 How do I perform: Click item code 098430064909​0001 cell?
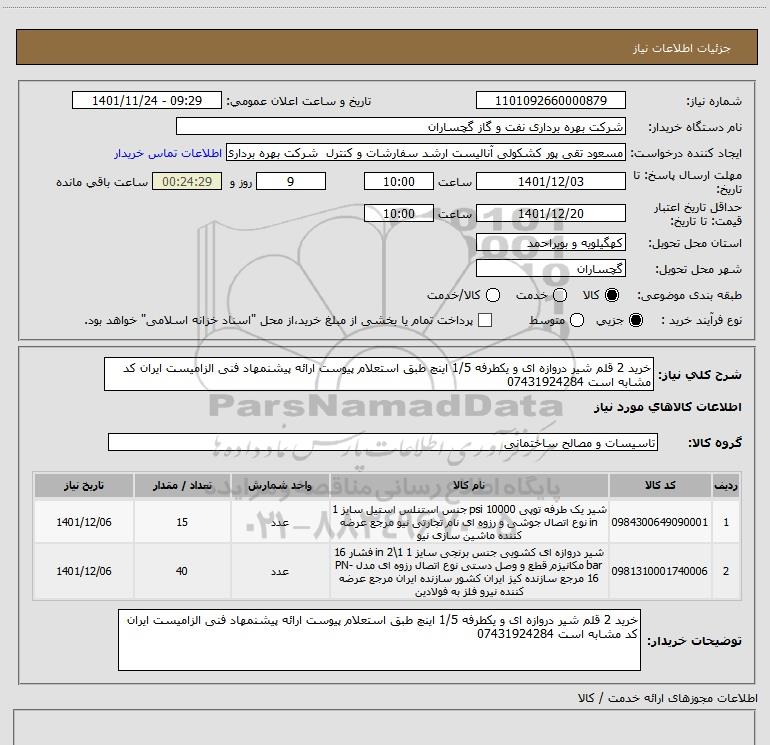click(660, 522)
